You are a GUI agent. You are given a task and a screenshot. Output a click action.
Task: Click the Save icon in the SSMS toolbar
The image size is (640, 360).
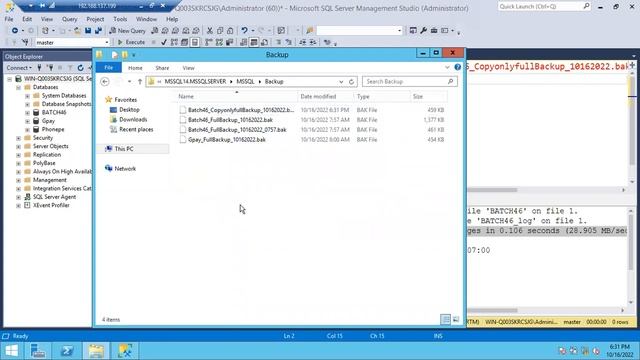(88, 31)
